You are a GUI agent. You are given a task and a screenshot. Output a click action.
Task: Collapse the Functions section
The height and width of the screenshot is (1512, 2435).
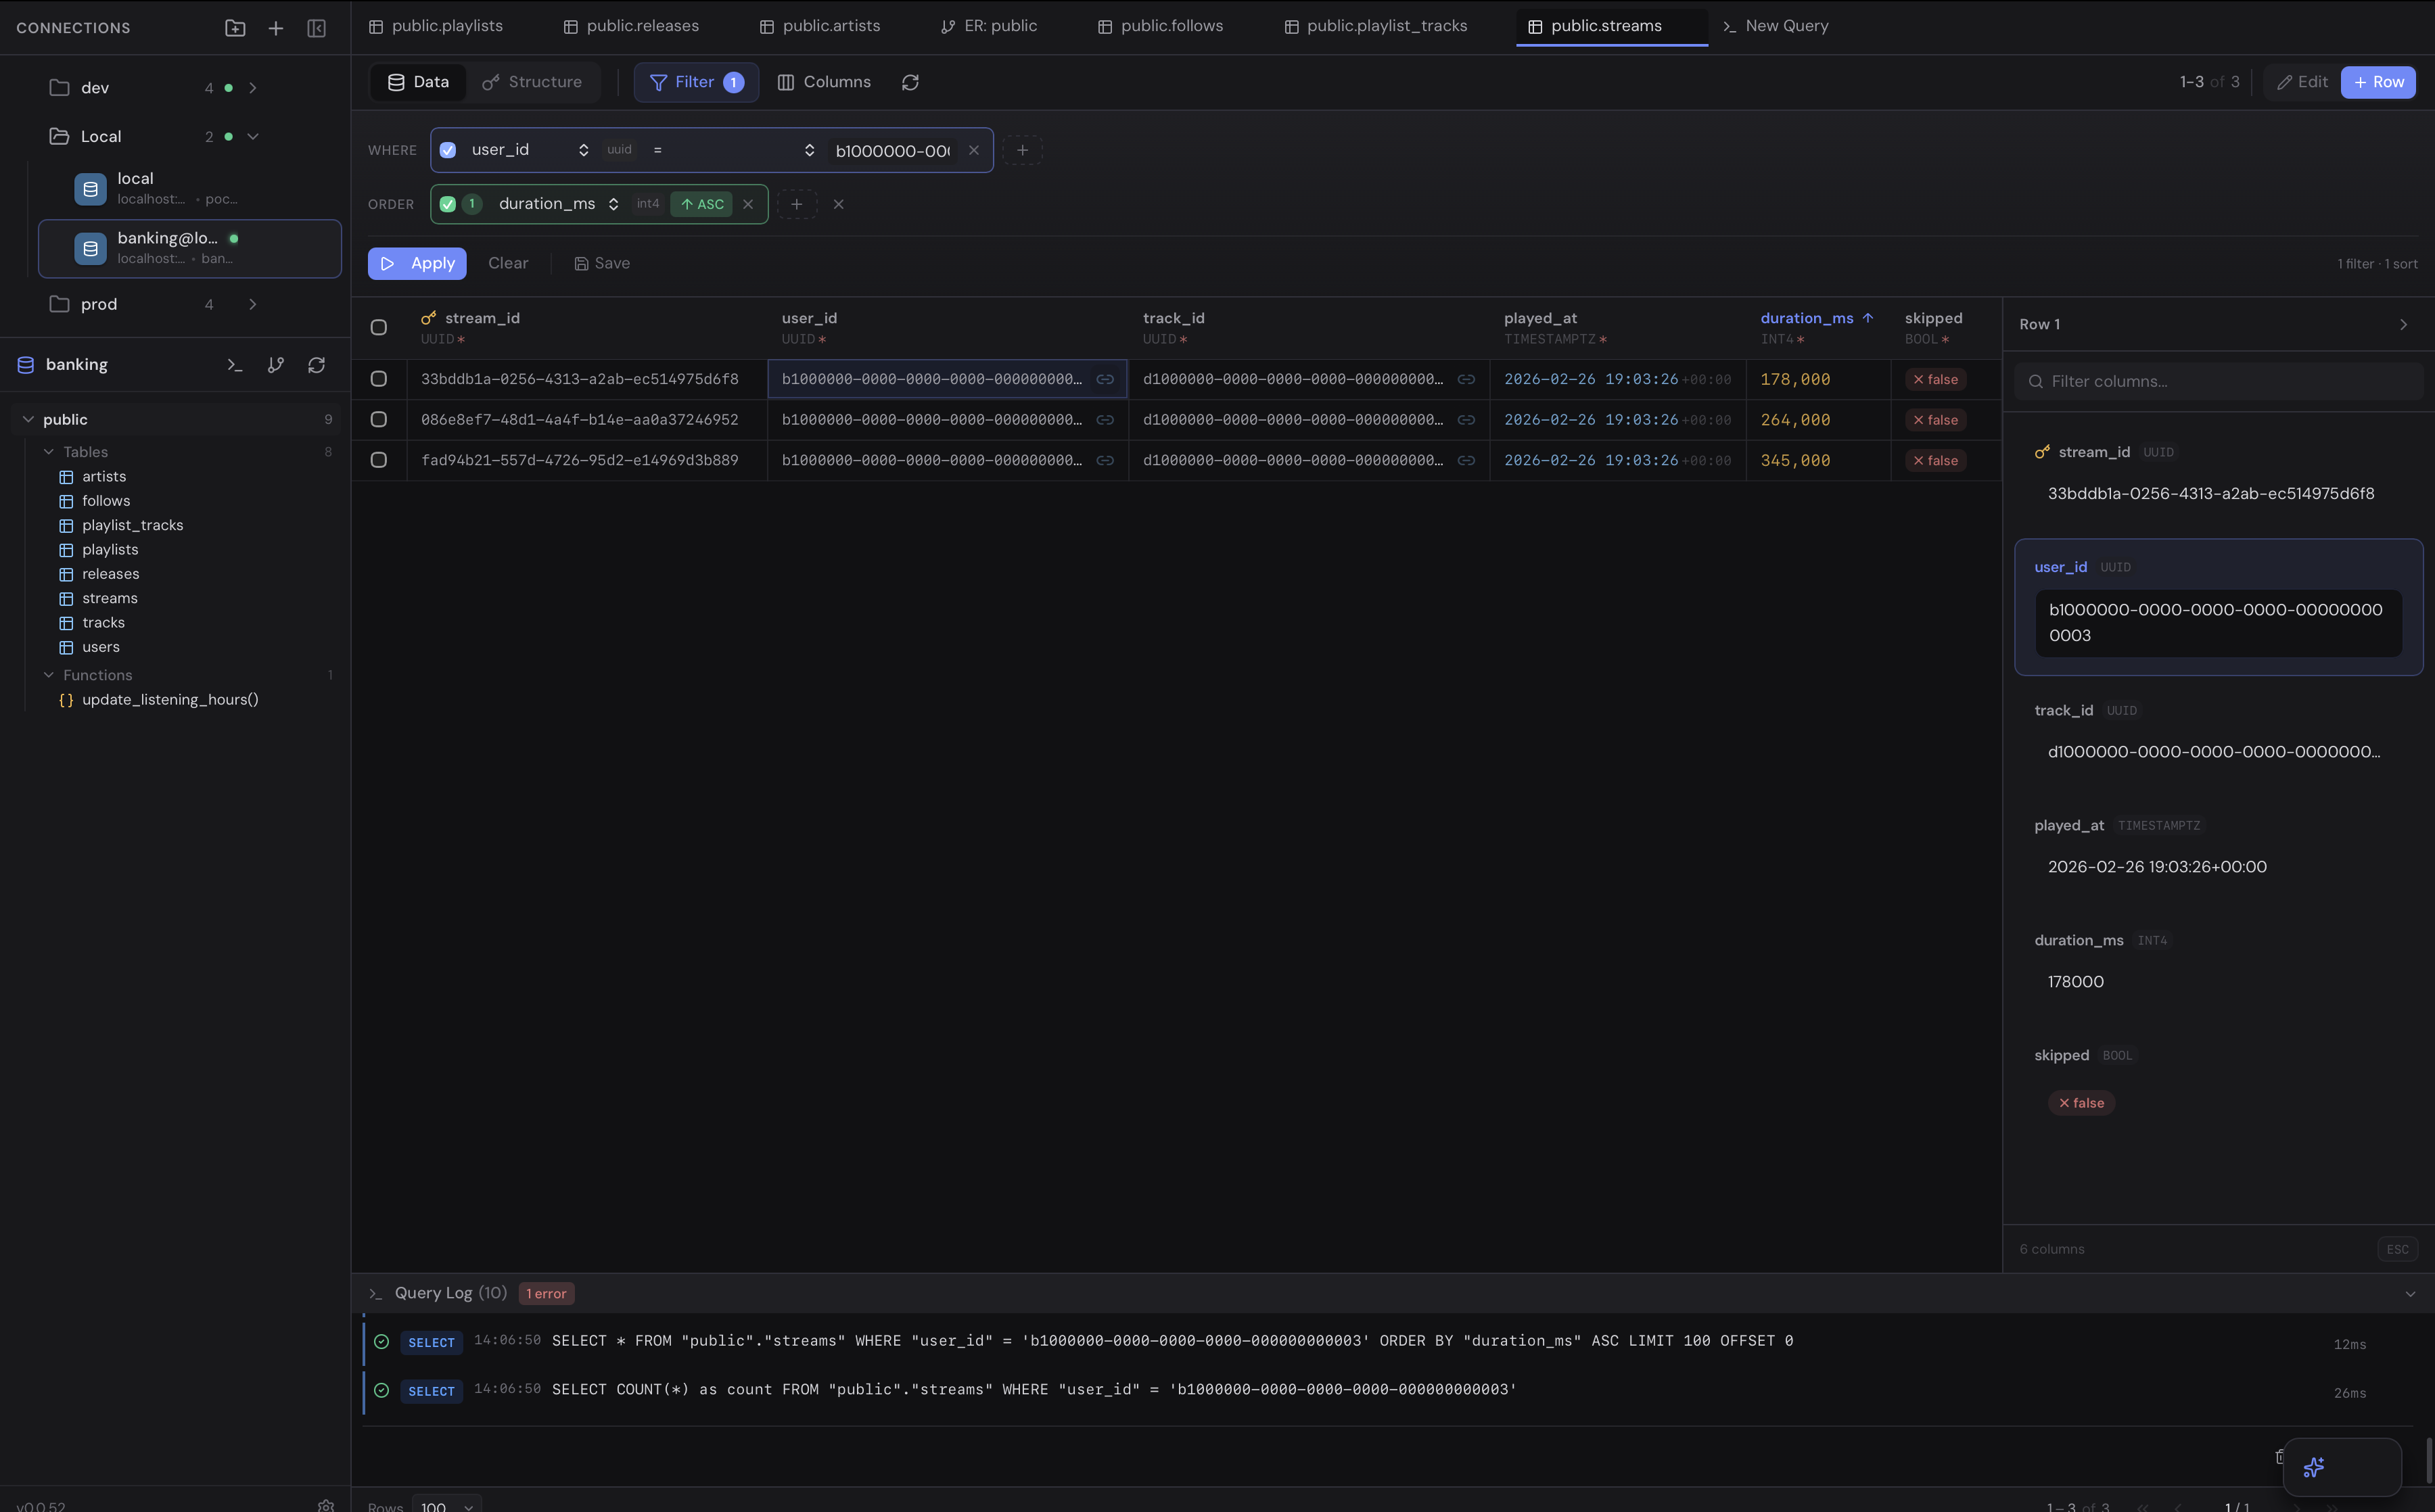pos(49,675)
